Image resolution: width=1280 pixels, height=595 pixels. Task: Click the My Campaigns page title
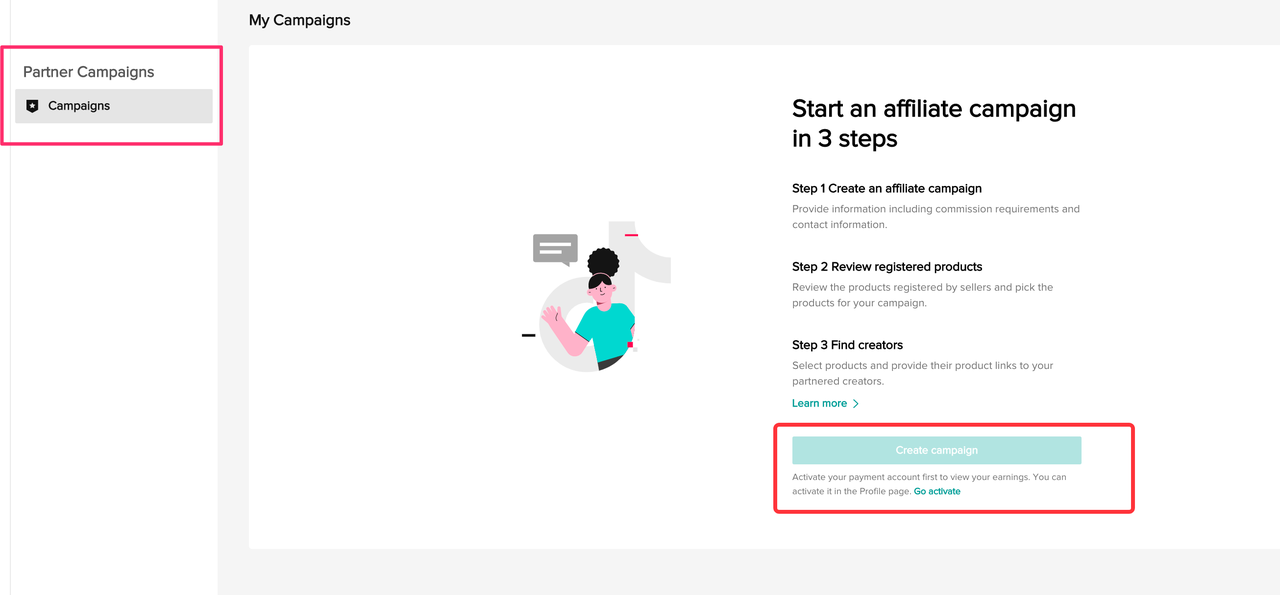click(x=300, y=20)
